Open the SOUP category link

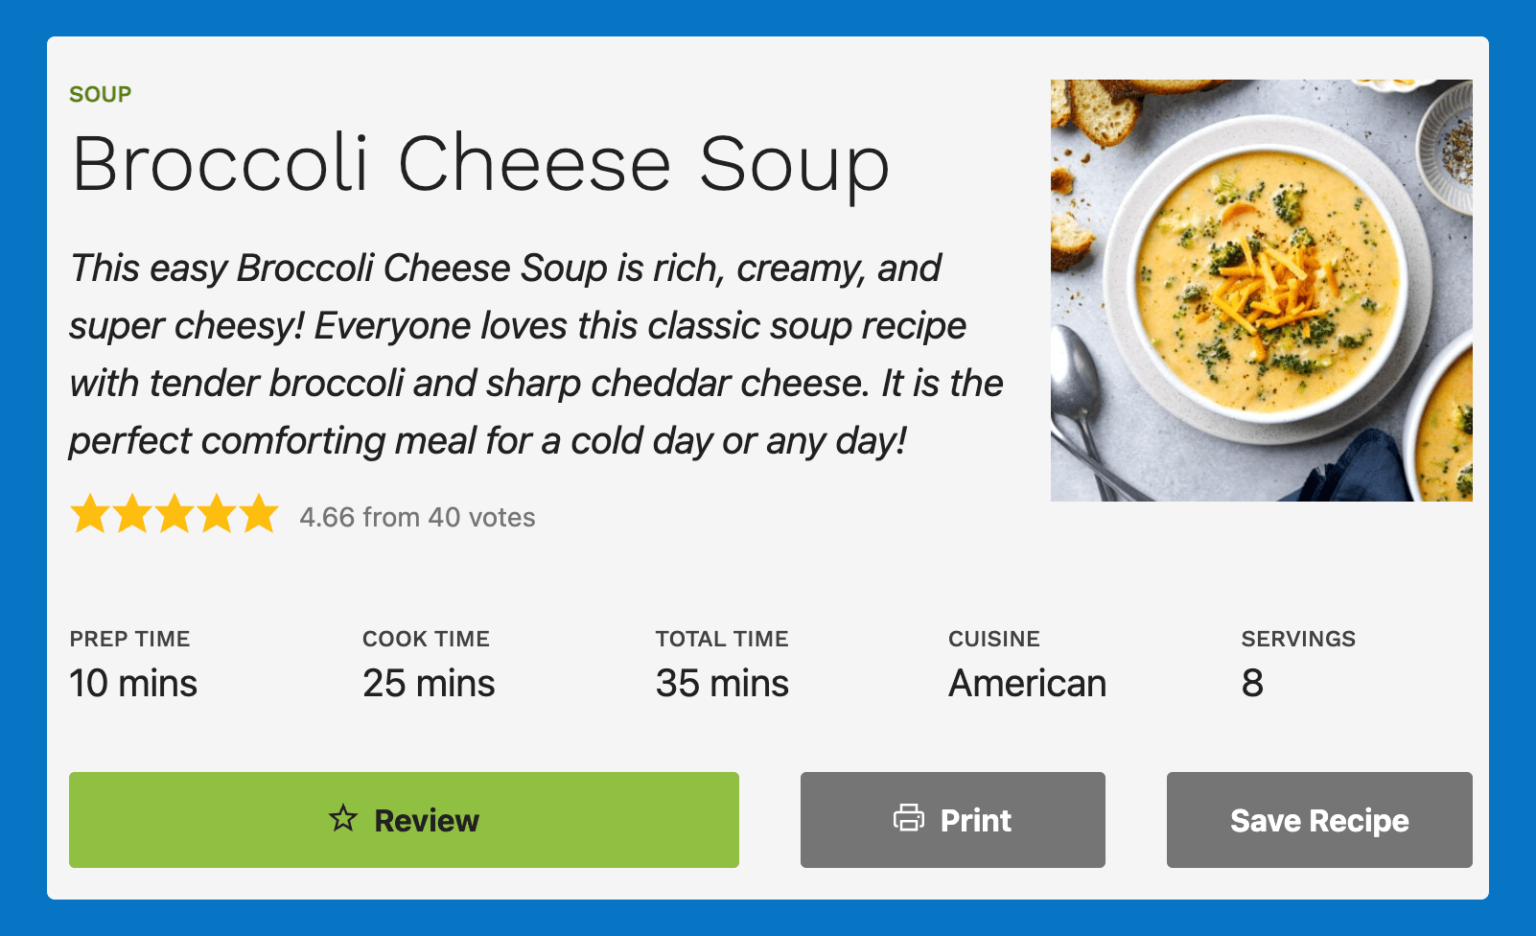[99, 93]
